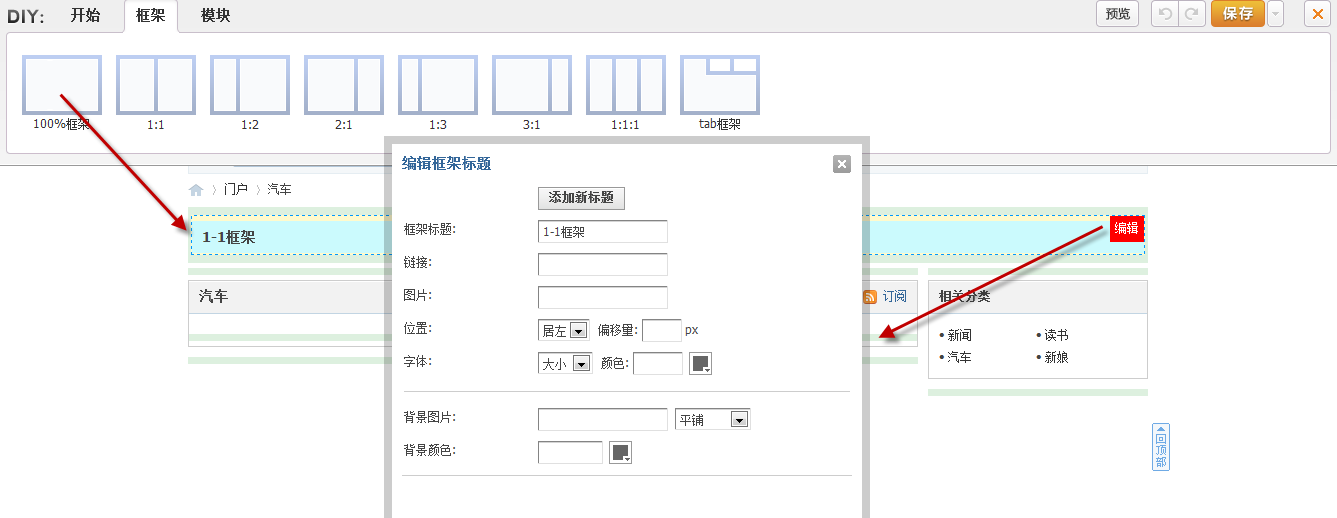The image size is (1337, 518).
Task: Click the 框架标题 text input field
Action: point(602,232)
